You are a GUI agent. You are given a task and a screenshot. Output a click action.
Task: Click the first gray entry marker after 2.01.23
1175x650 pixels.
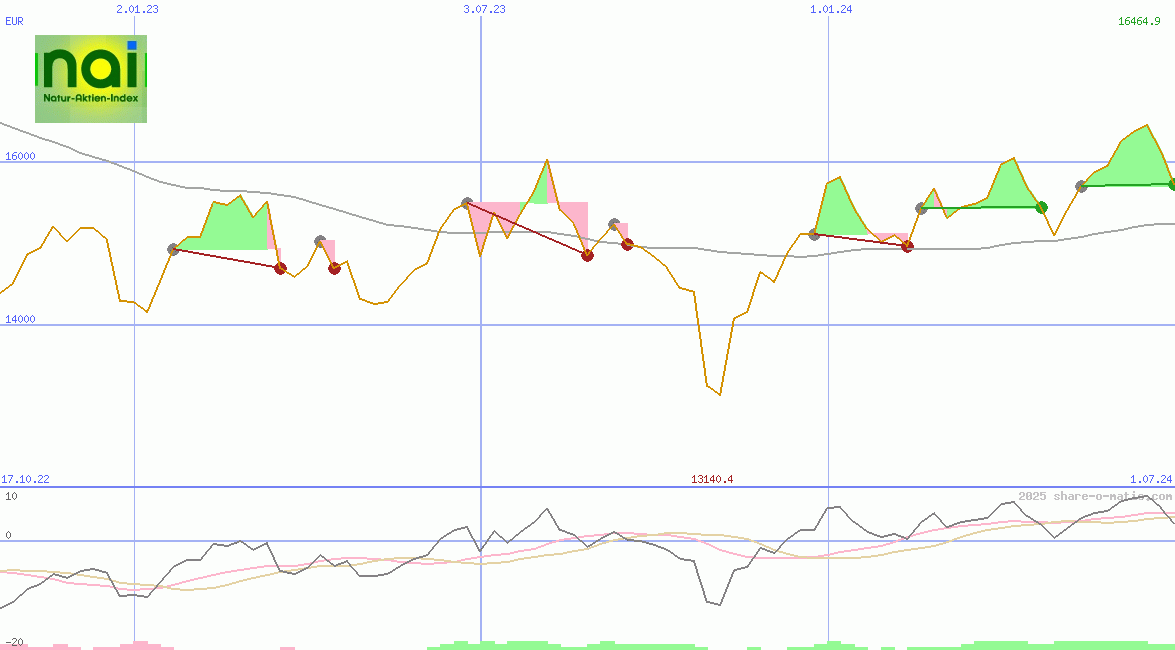[173, 249]
